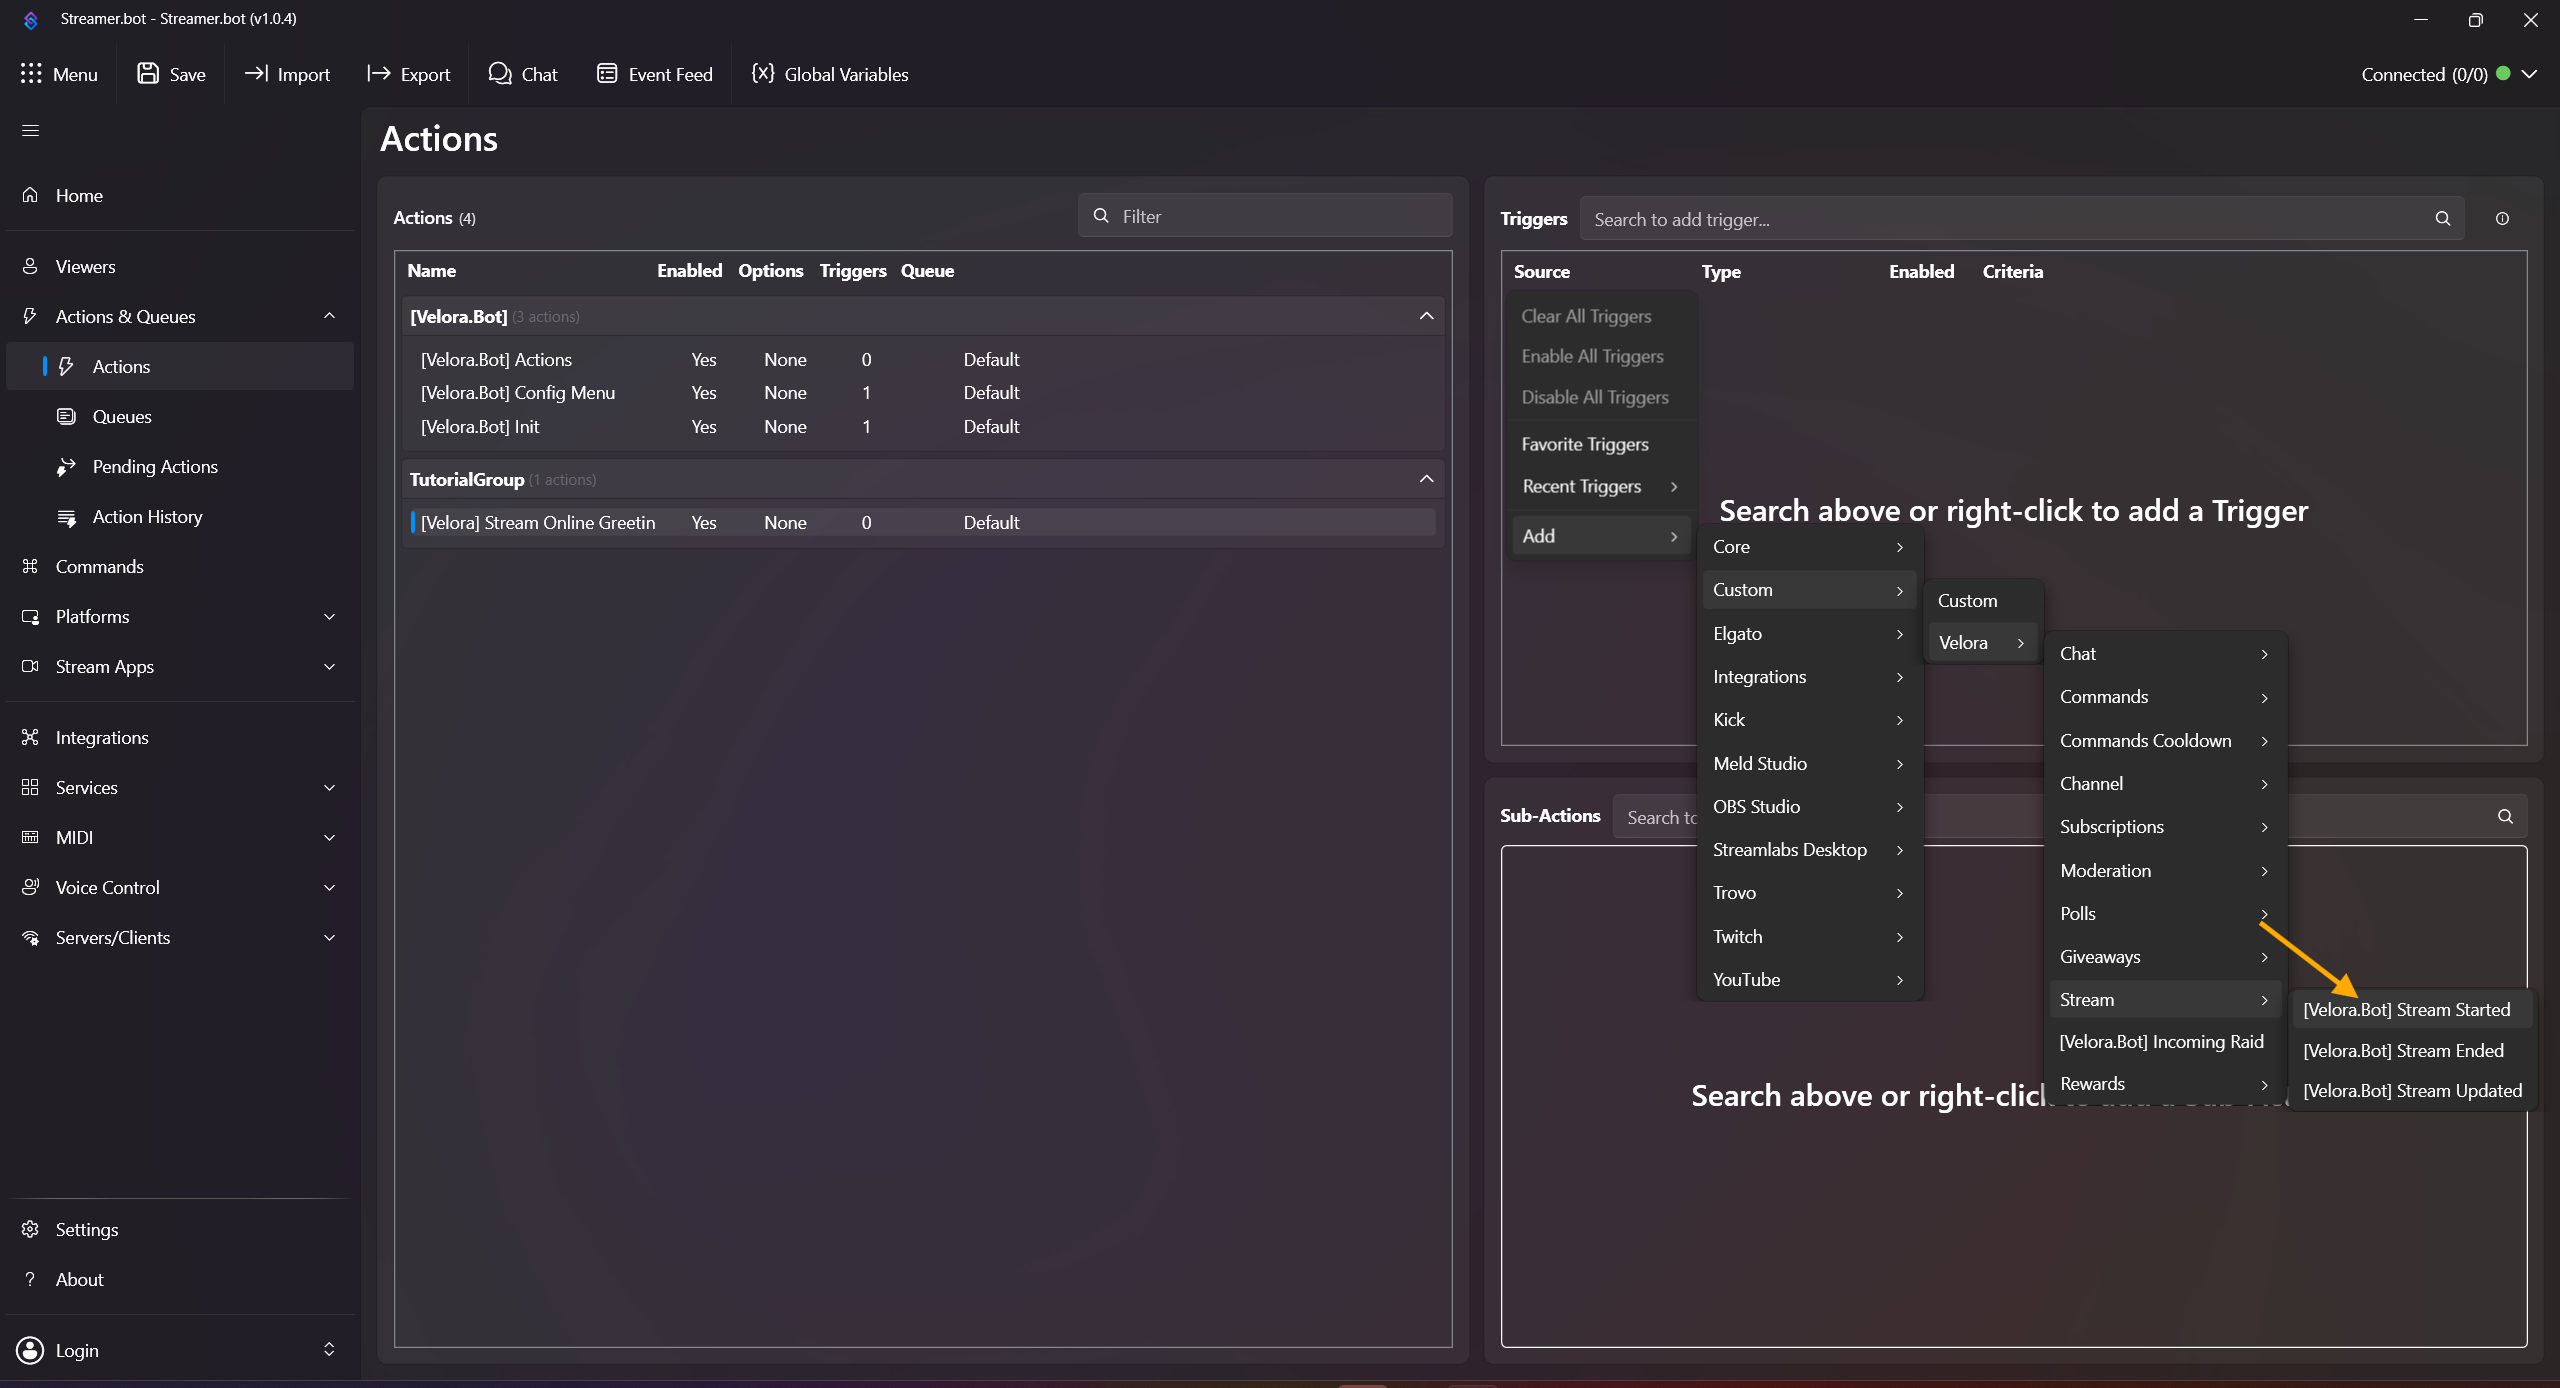Click Favorite Triggers in context menu
2560x1388 pixels.
click(x=1584, y=444)
